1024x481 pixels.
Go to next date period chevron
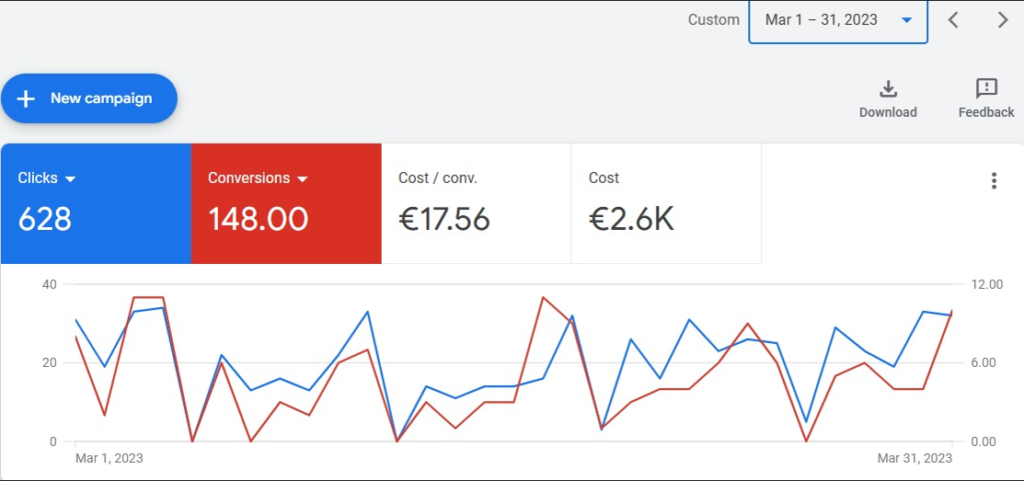pyautogui.click(x=1003, y=20)
